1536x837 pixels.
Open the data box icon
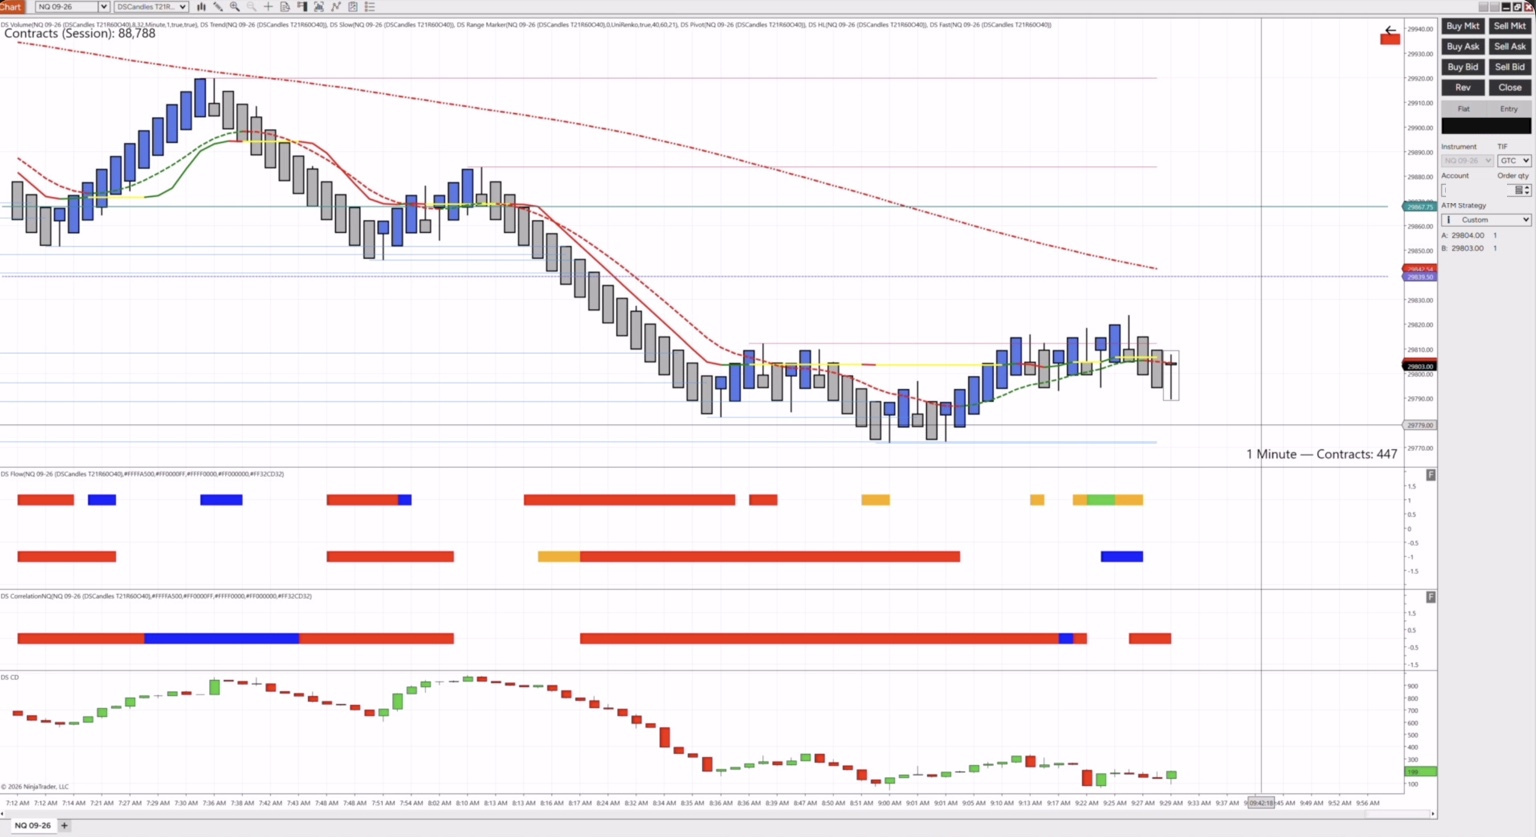point(285,7)
